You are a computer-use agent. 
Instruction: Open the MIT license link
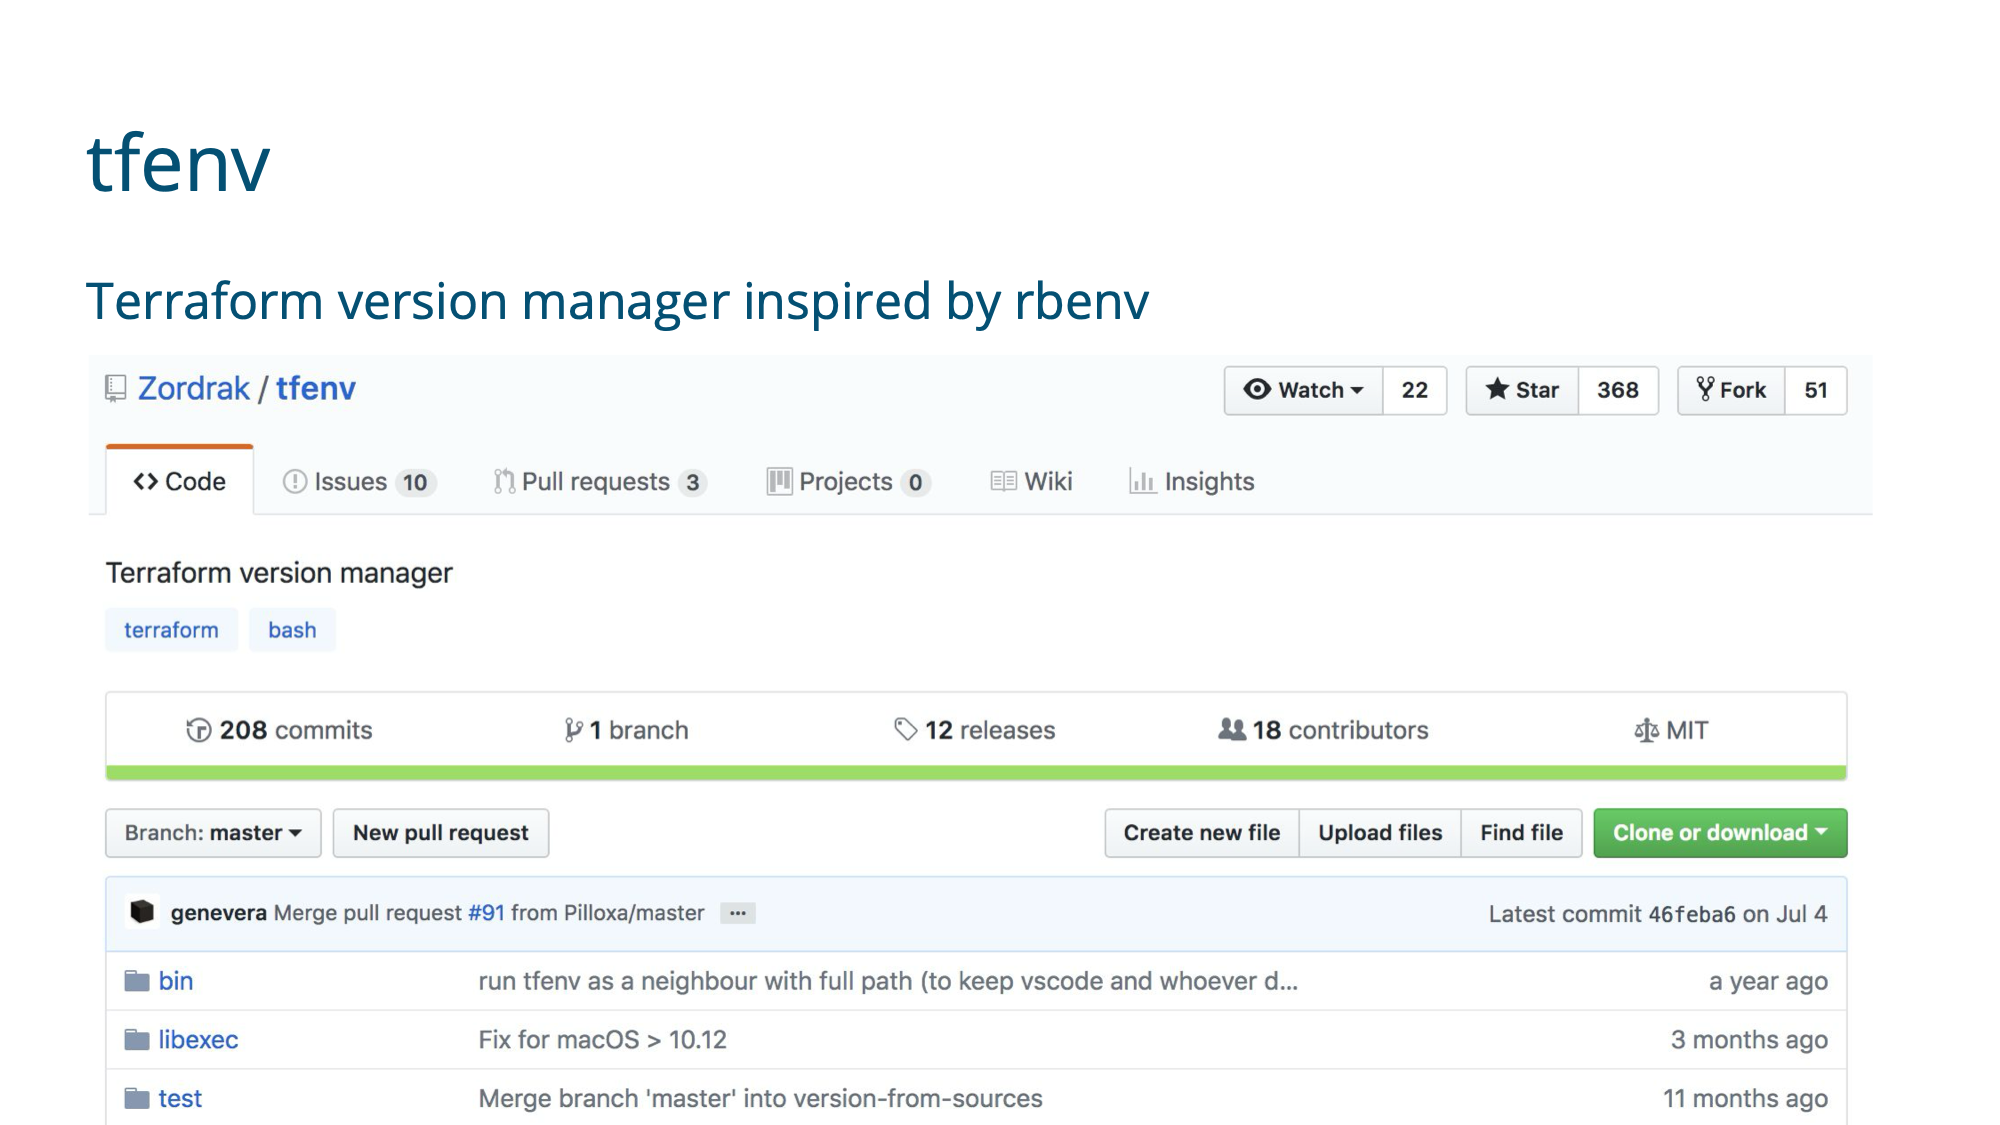1671,730
